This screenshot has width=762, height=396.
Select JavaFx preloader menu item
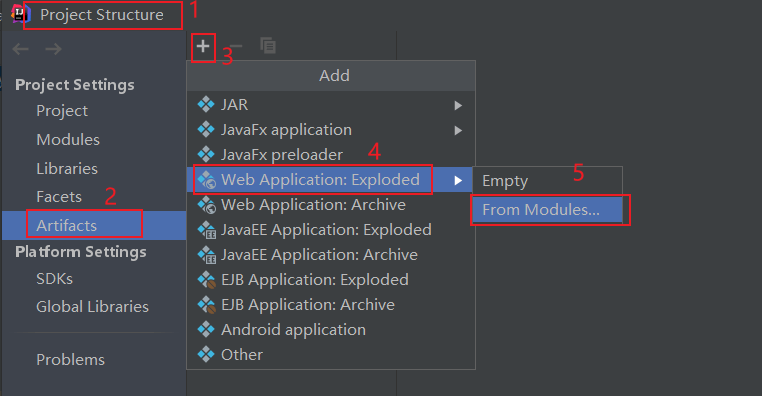pyautogui.click(x=330, y=155)
